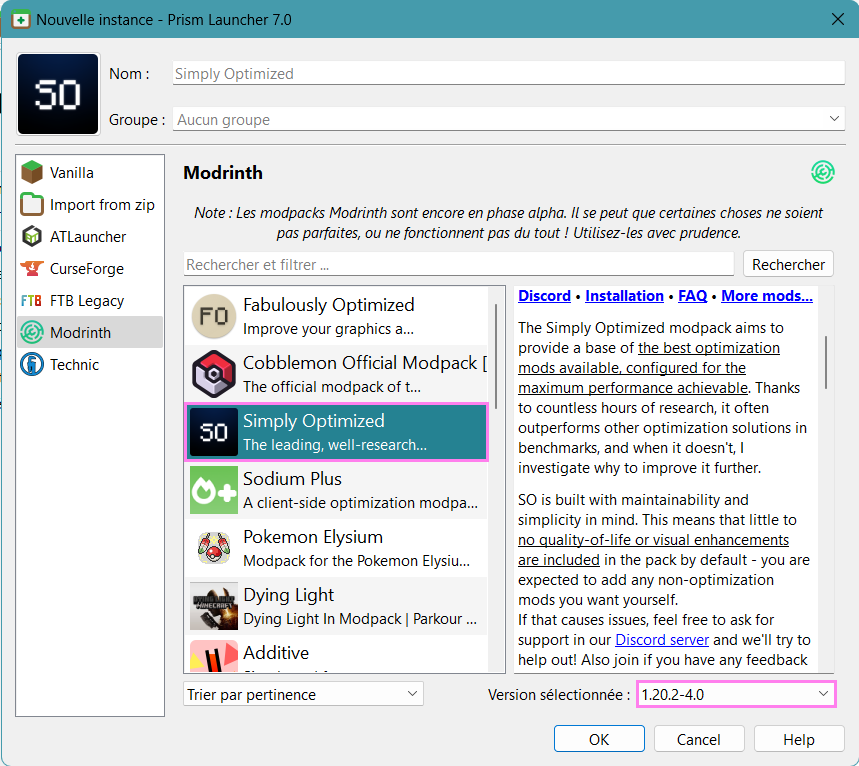
Task: Click 'A client-side optimization modpa...' text
Action: [360, 502]
